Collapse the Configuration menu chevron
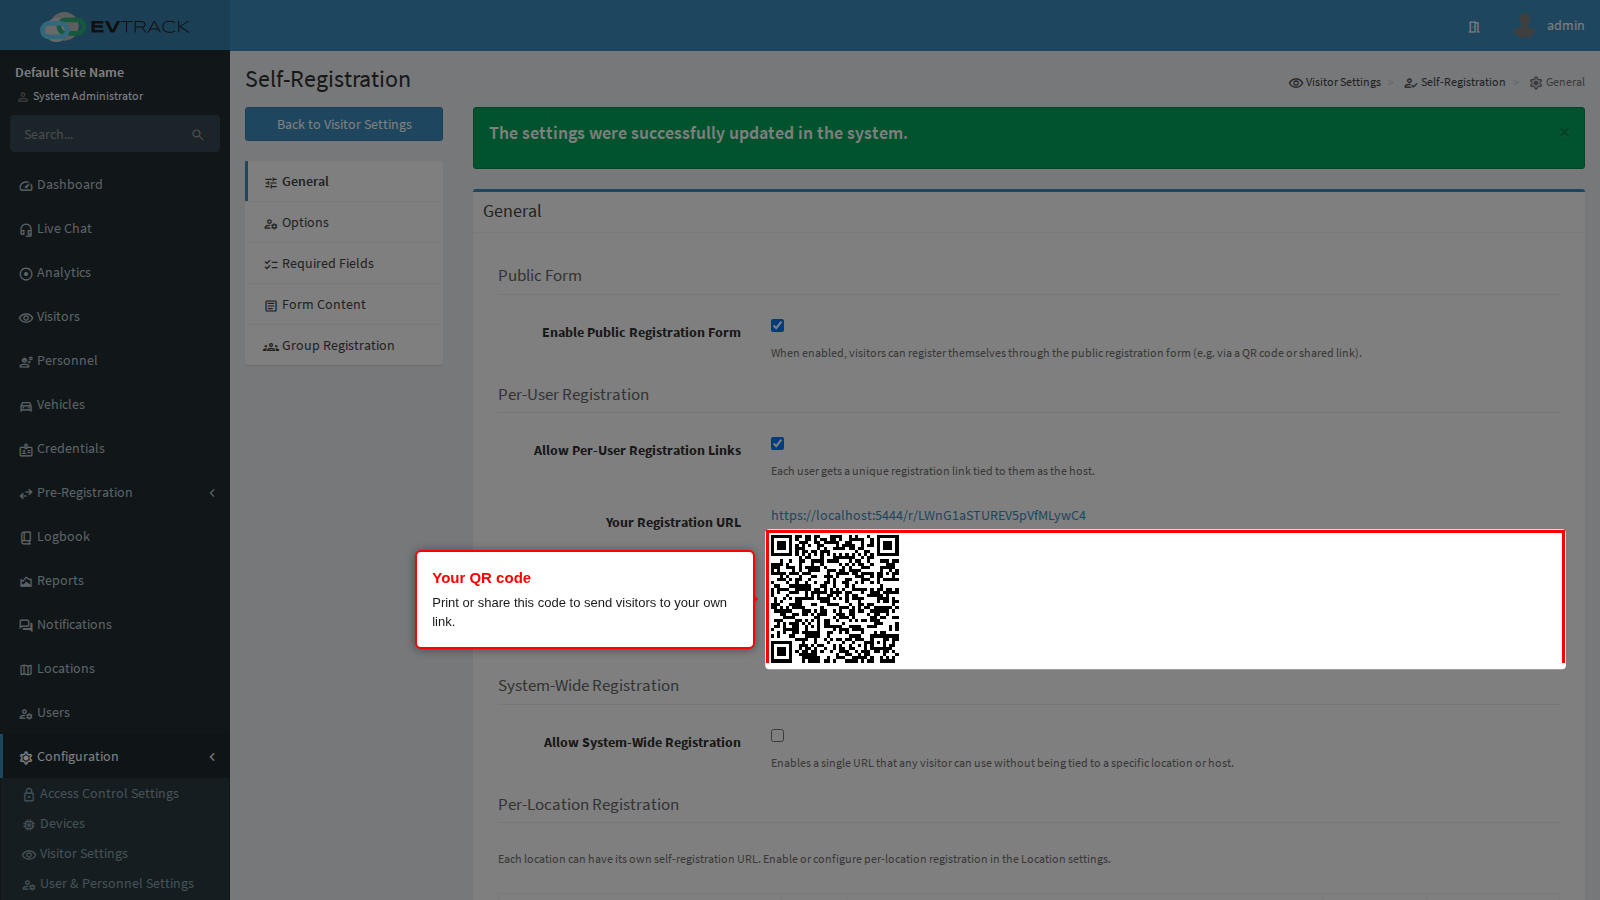Viewport: 1600px width, 900px height. coord(212,757)
